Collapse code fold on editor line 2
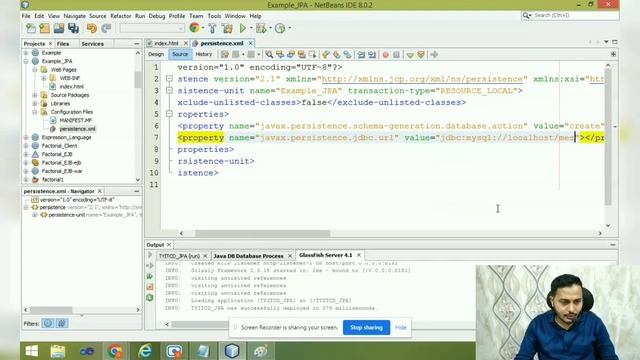 point(169,79)
